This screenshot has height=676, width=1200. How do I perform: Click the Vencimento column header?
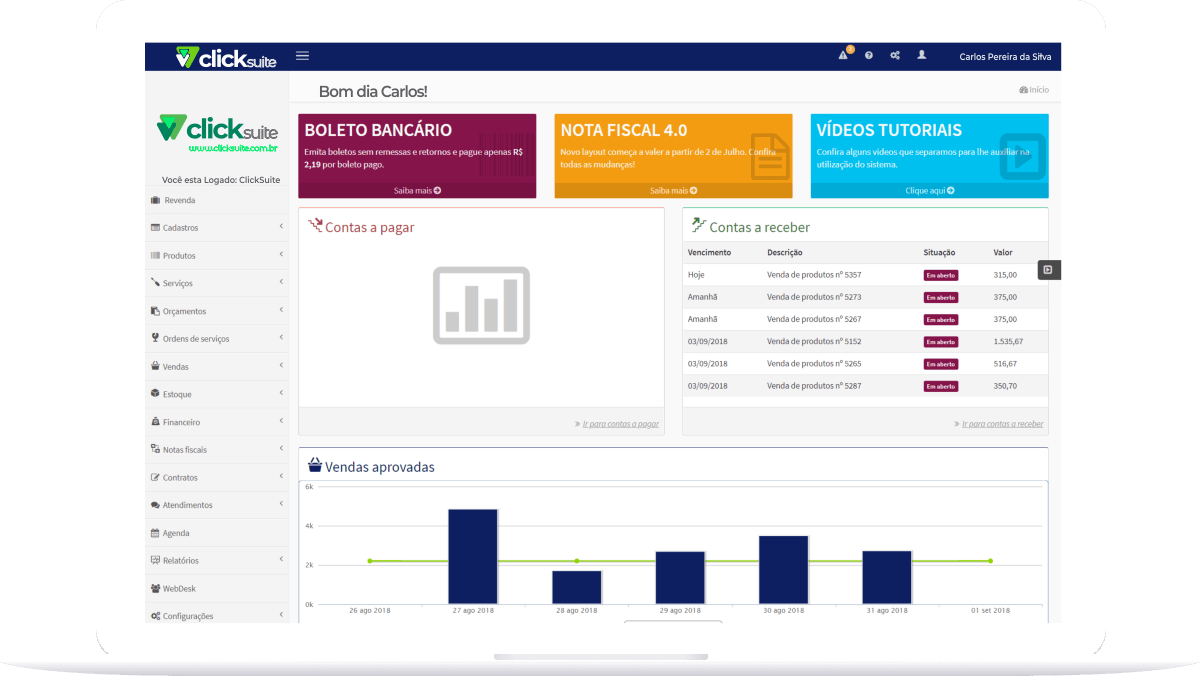709,253
